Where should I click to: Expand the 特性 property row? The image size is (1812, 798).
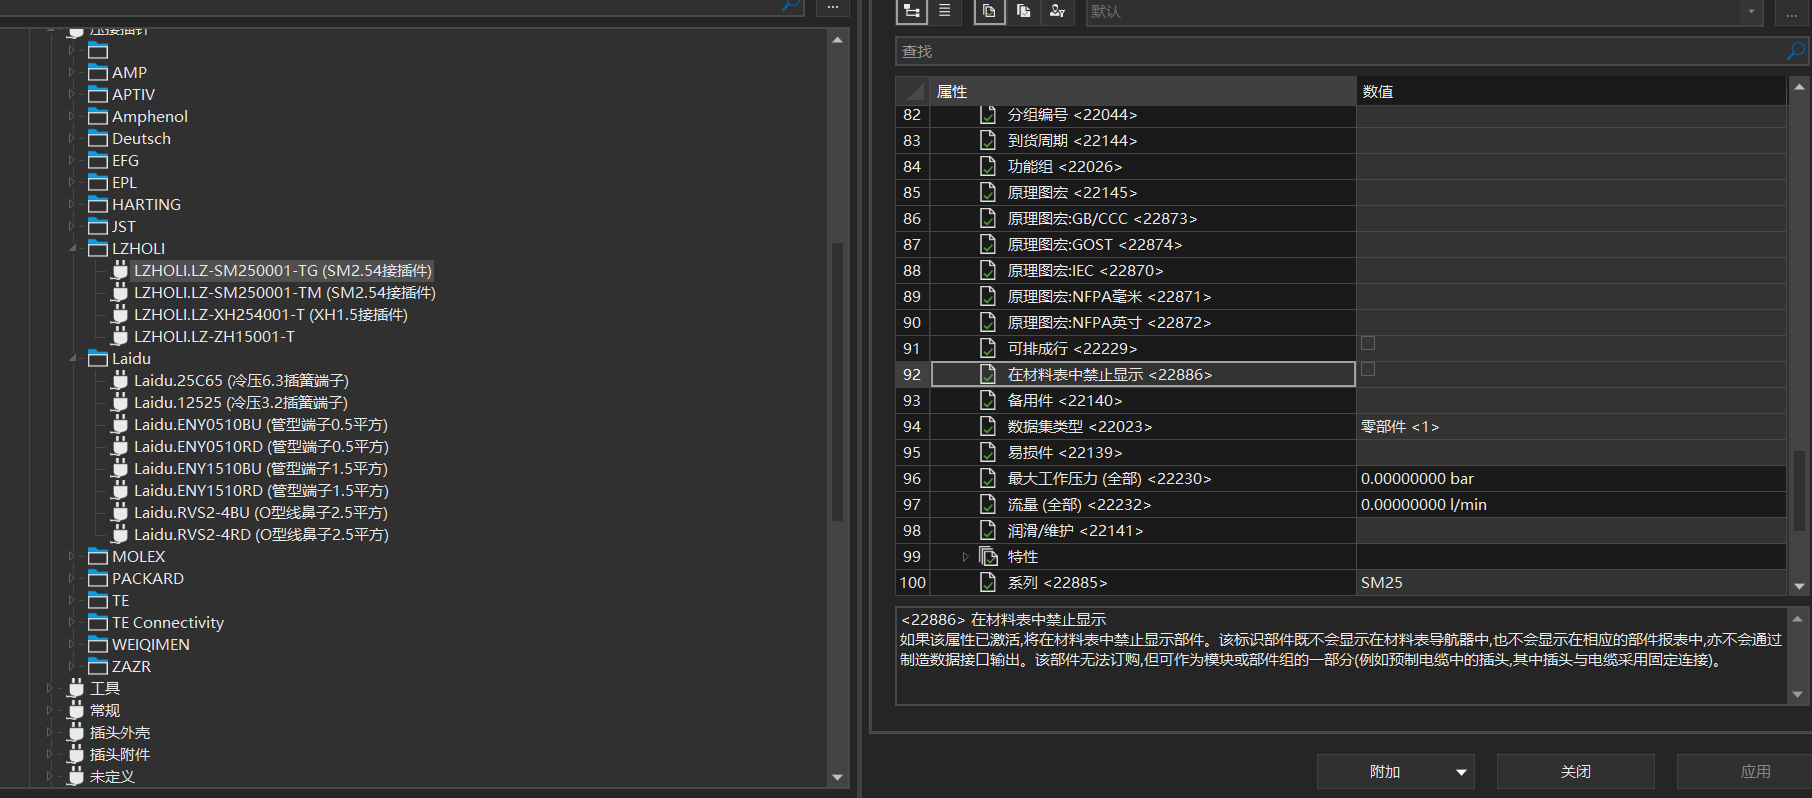965,557
